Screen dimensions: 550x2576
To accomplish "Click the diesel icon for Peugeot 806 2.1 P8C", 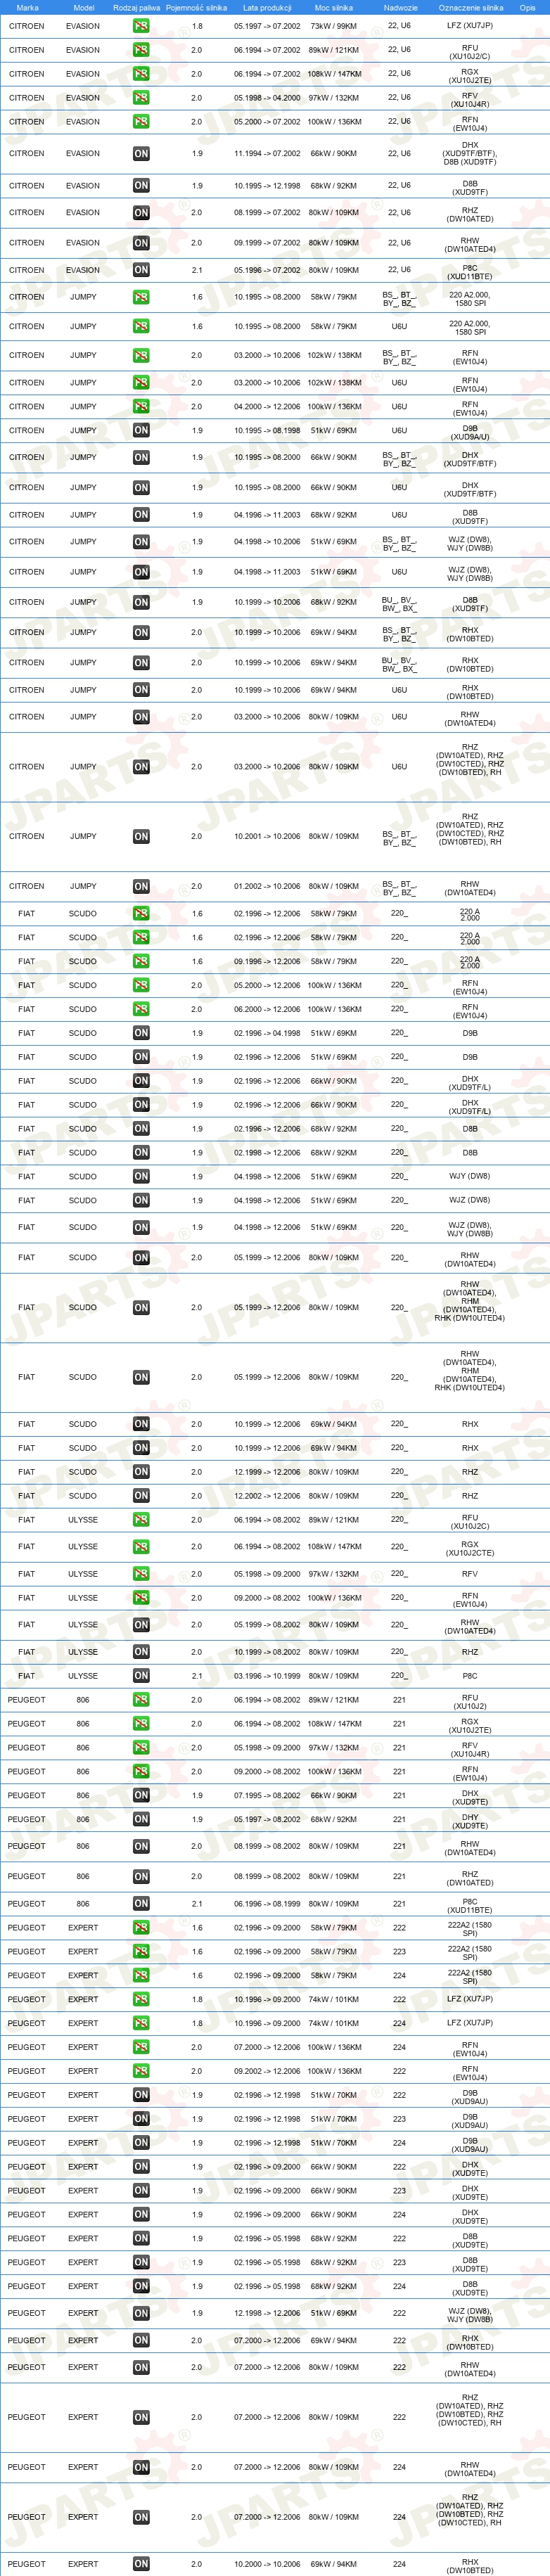I will coord(141,1903).
